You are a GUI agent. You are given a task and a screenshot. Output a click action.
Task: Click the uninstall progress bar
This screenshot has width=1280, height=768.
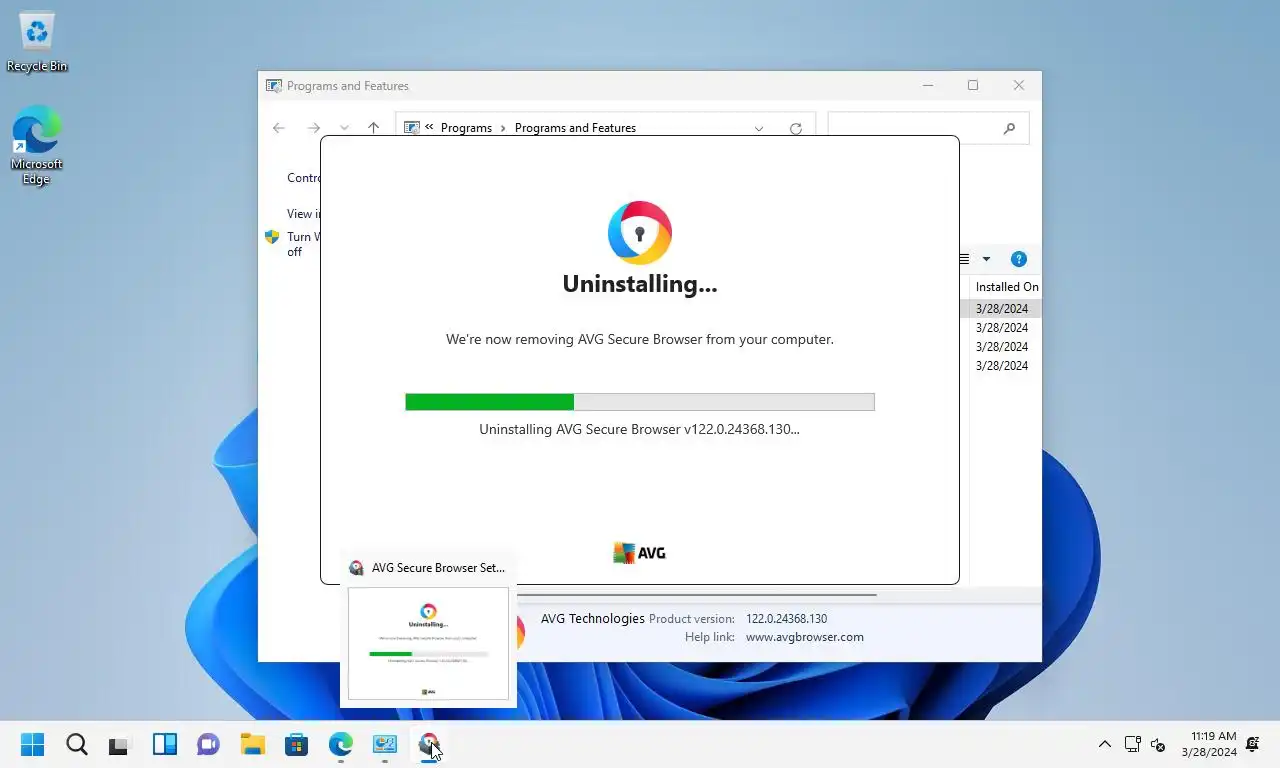[640, 402]
